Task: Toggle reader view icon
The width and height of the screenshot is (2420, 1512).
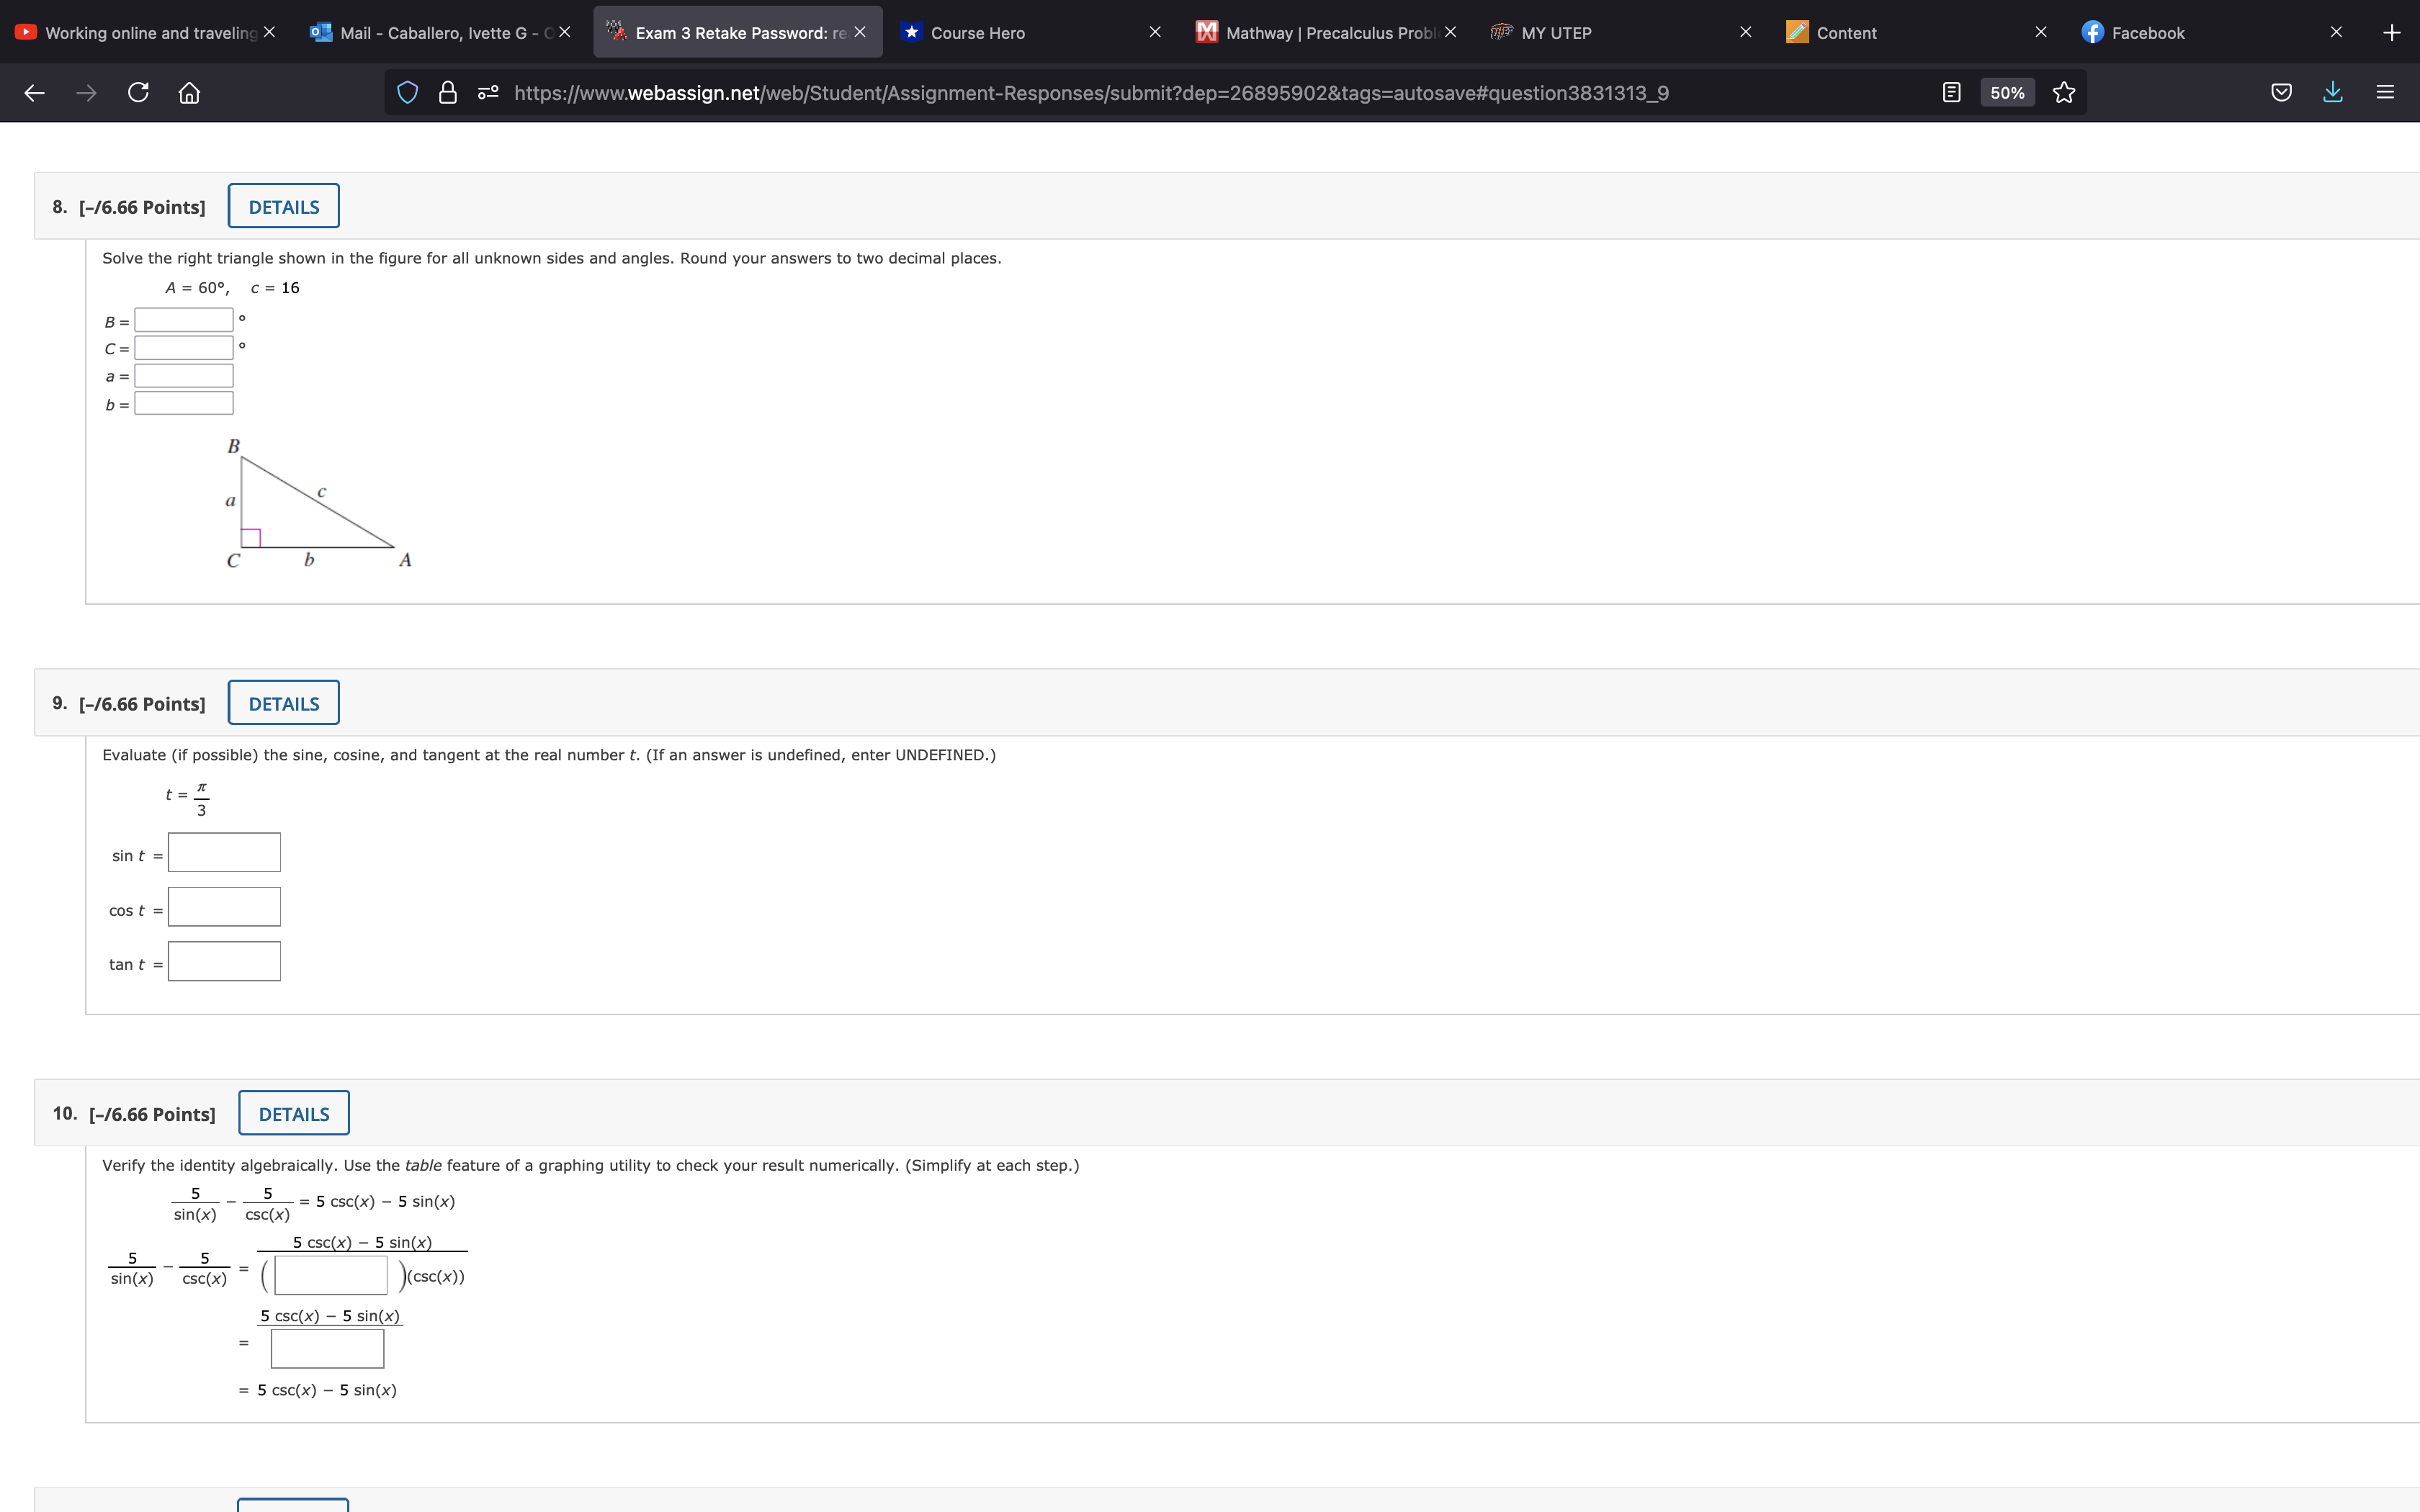Action: (1951, 93)
